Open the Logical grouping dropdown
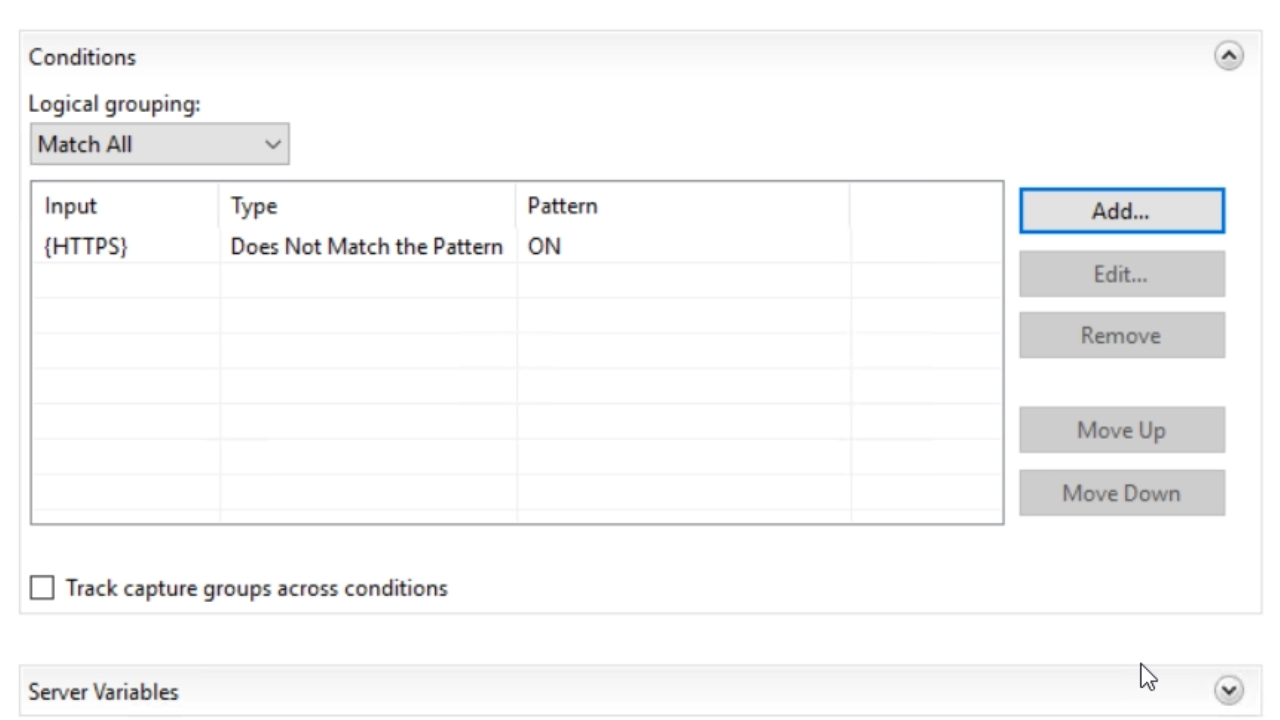This screenshot has height=720, width=1280. tap(159, 144)
